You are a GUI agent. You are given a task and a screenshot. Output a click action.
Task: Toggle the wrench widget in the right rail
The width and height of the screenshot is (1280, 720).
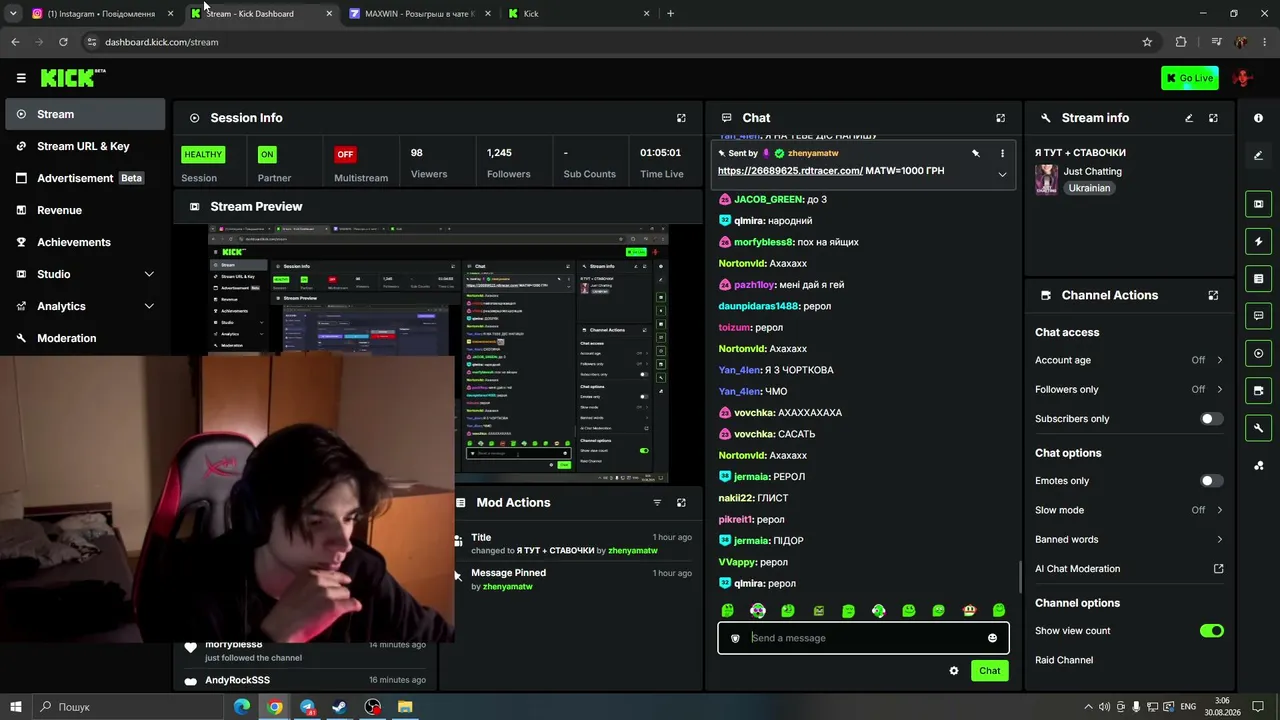(x=1258, y=428)
